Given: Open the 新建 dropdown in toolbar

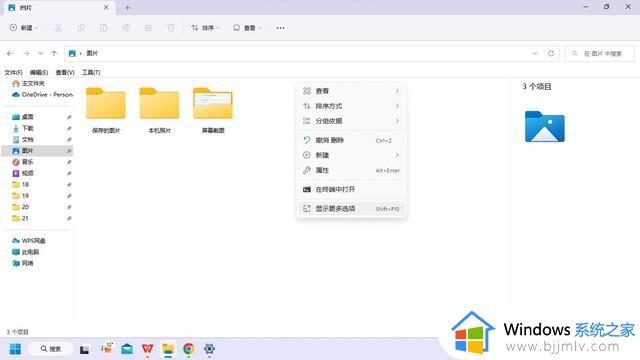Looking at the screenshot, I should click(24, 28).
